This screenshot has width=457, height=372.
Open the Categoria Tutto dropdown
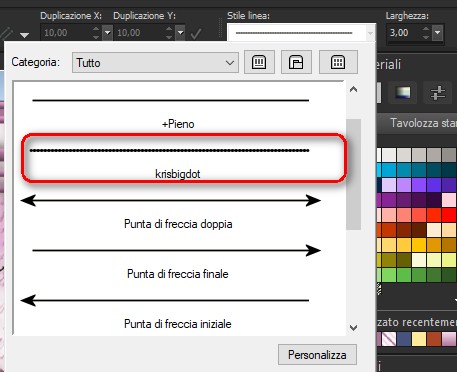pos(155,62)
